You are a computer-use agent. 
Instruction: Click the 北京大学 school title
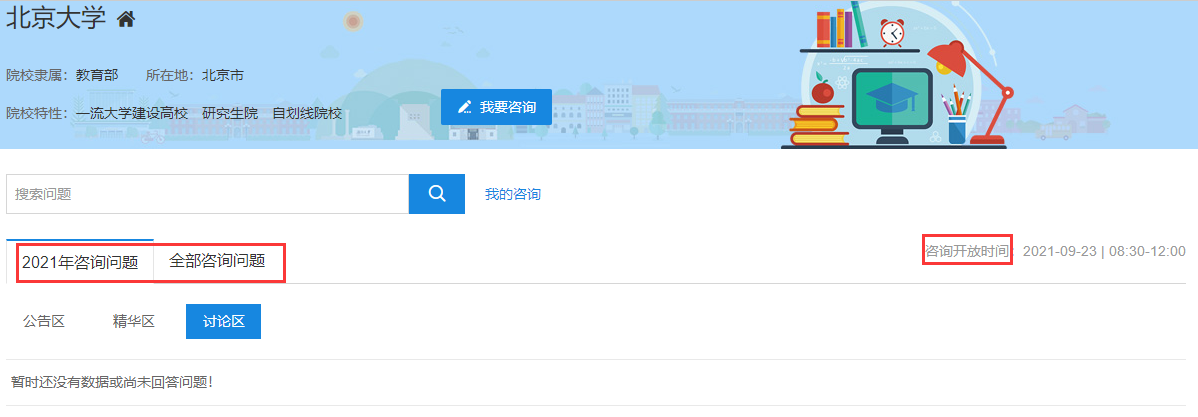56,19
